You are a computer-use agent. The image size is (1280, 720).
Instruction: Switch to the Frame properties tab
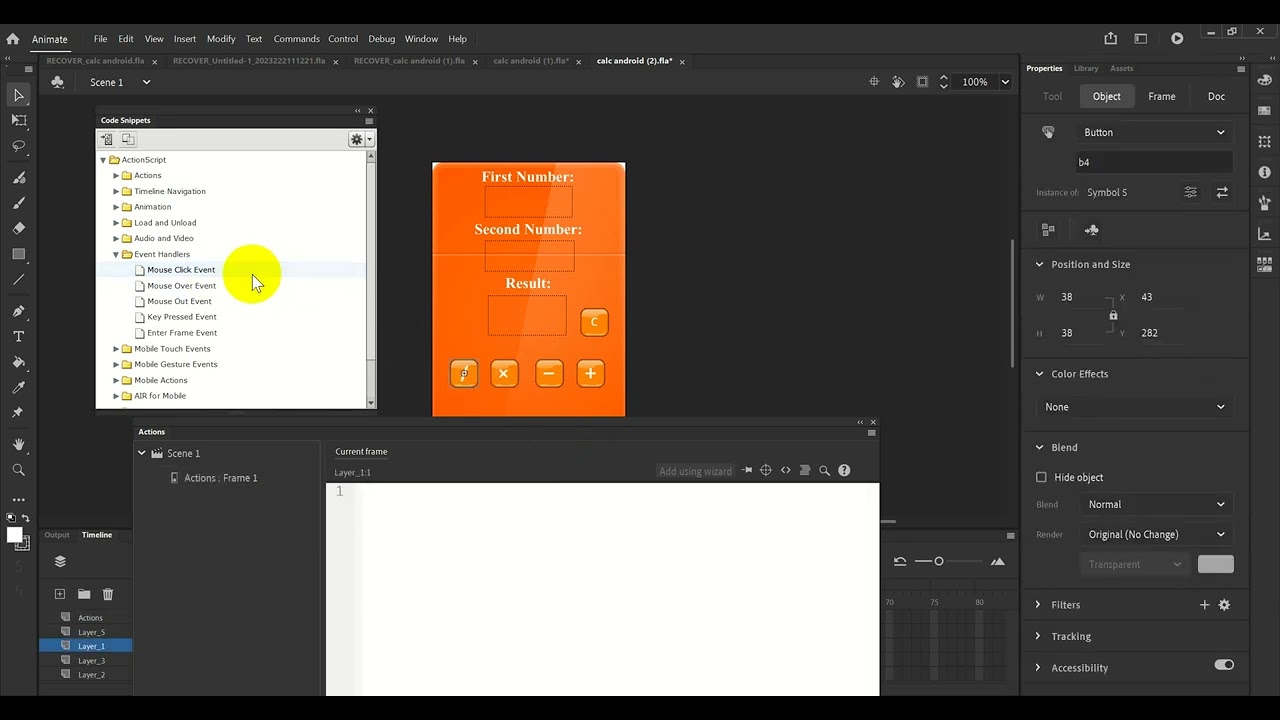click(x=1162, y=96)
